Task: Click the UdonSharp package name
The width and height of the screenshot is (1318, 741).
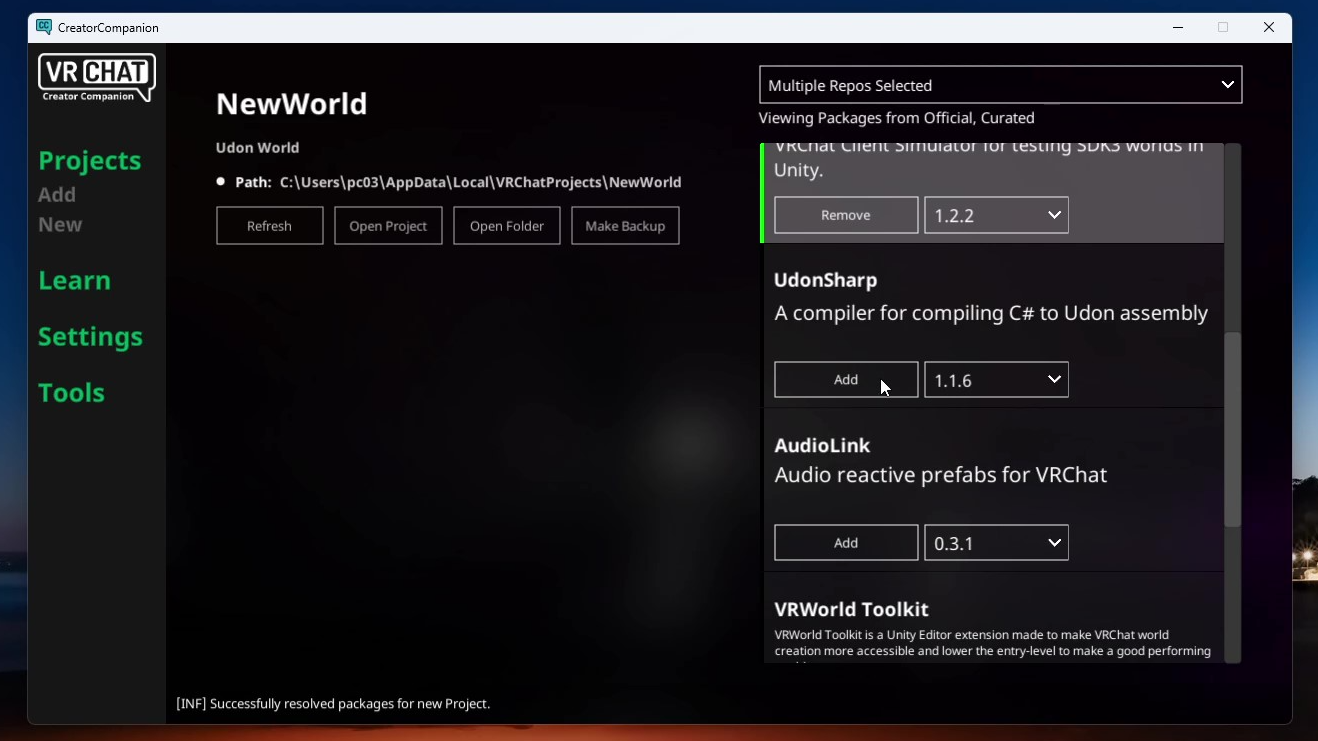Action: pos(825,281)
